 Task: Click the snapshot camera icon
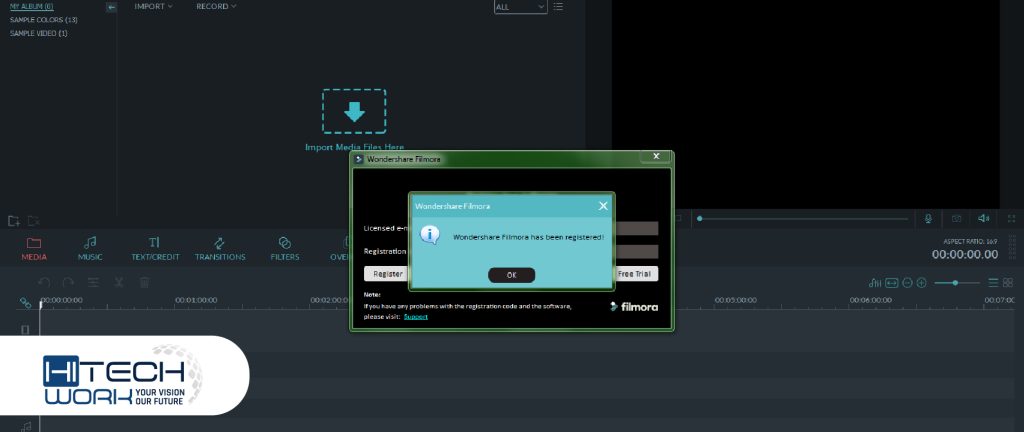[x=956, y=219]
